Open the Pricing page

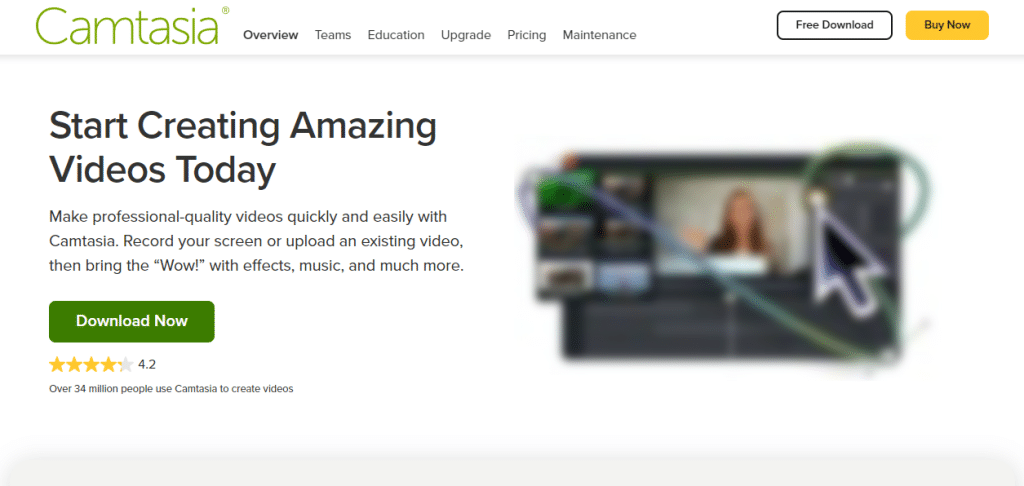click(526, 35)
